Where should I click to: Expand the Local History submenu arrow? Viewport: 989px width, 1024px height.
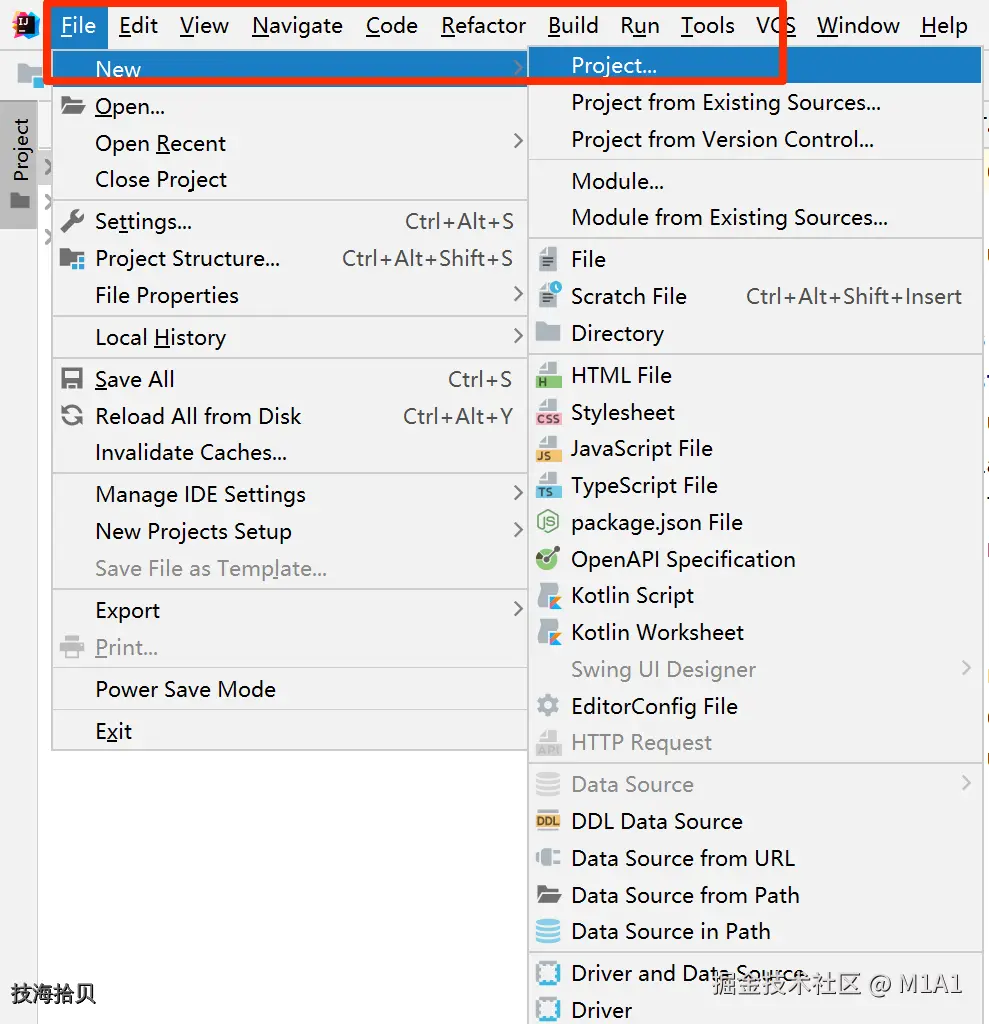pyautogui.click(x=518, y=336)
